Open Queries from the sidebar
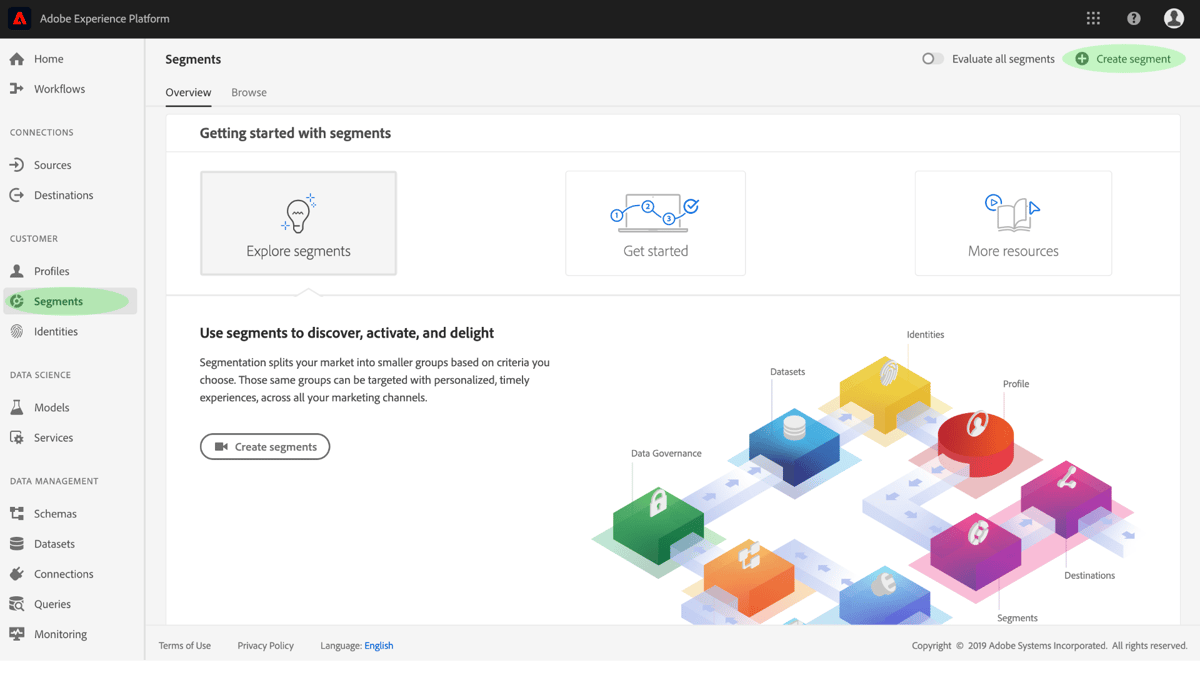1200x675 pixels. click(x=52, y=604)
